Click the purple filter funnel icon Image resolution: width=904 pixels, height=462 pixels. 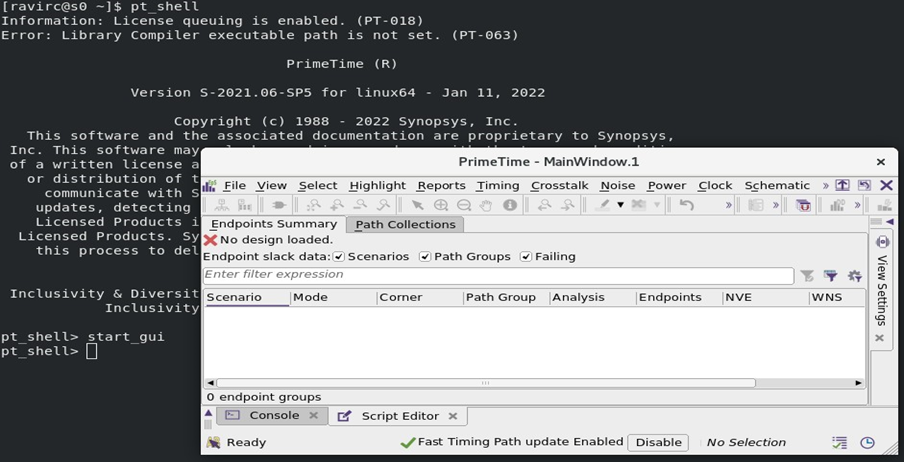click(x=831, y=276)
